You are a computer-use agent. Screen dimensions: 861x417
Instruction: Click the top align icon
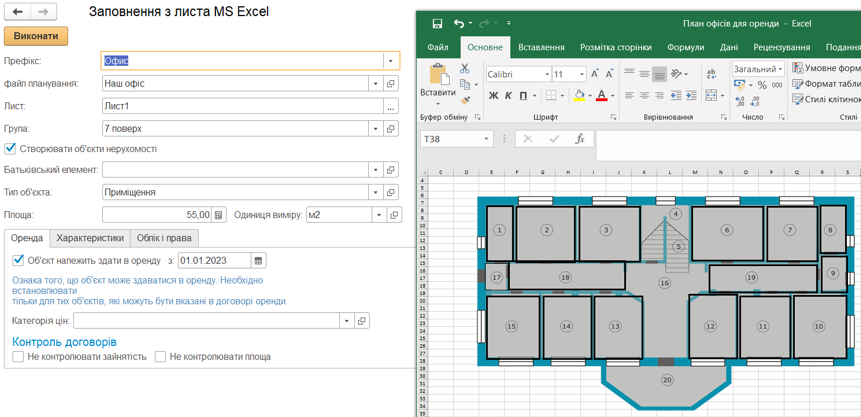[629, 73]
